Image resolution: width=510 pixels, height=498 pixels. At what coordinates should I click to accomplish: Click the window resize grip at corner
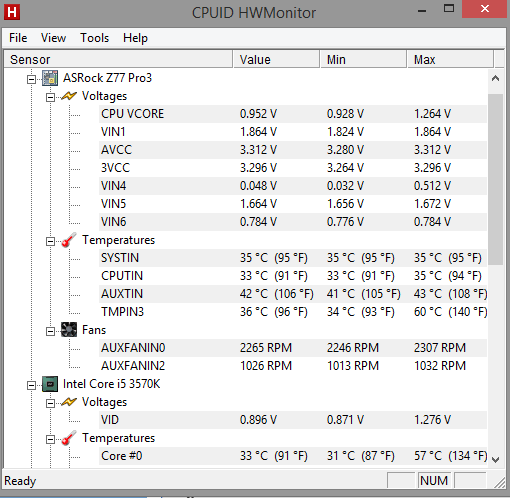click(500, 482)
